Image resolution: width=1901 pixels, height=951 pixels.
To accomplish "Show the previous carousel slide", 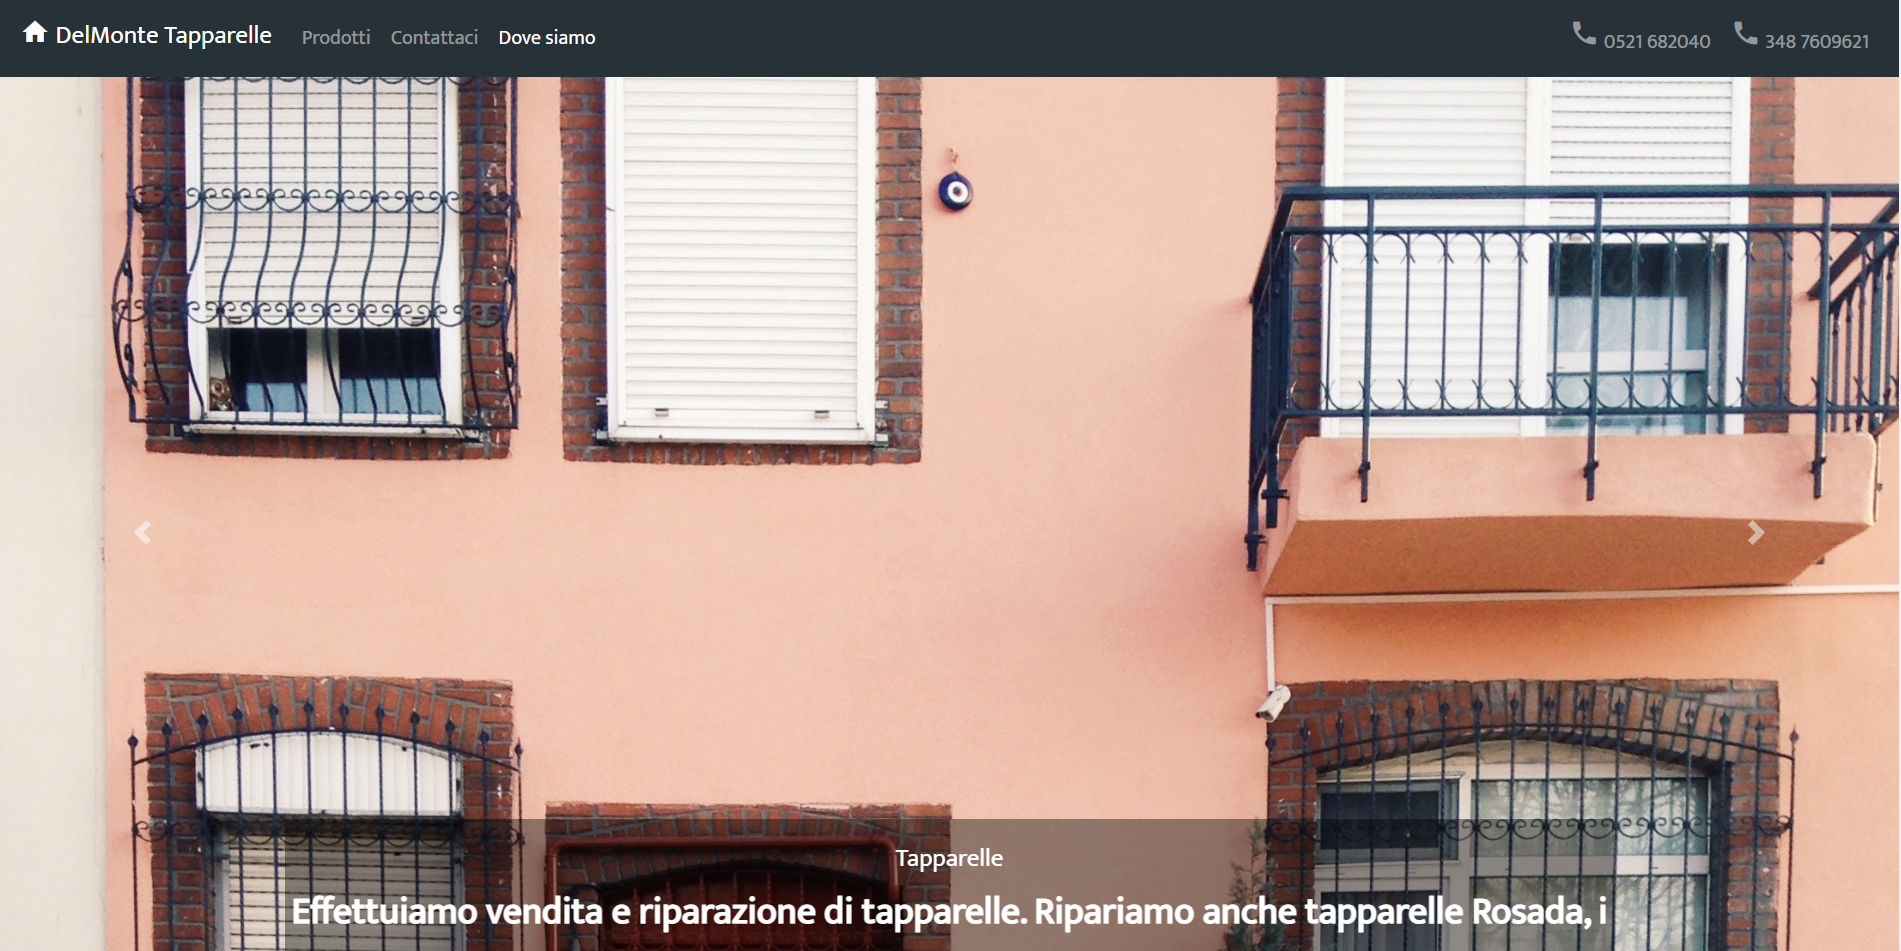I will point(142,532).
